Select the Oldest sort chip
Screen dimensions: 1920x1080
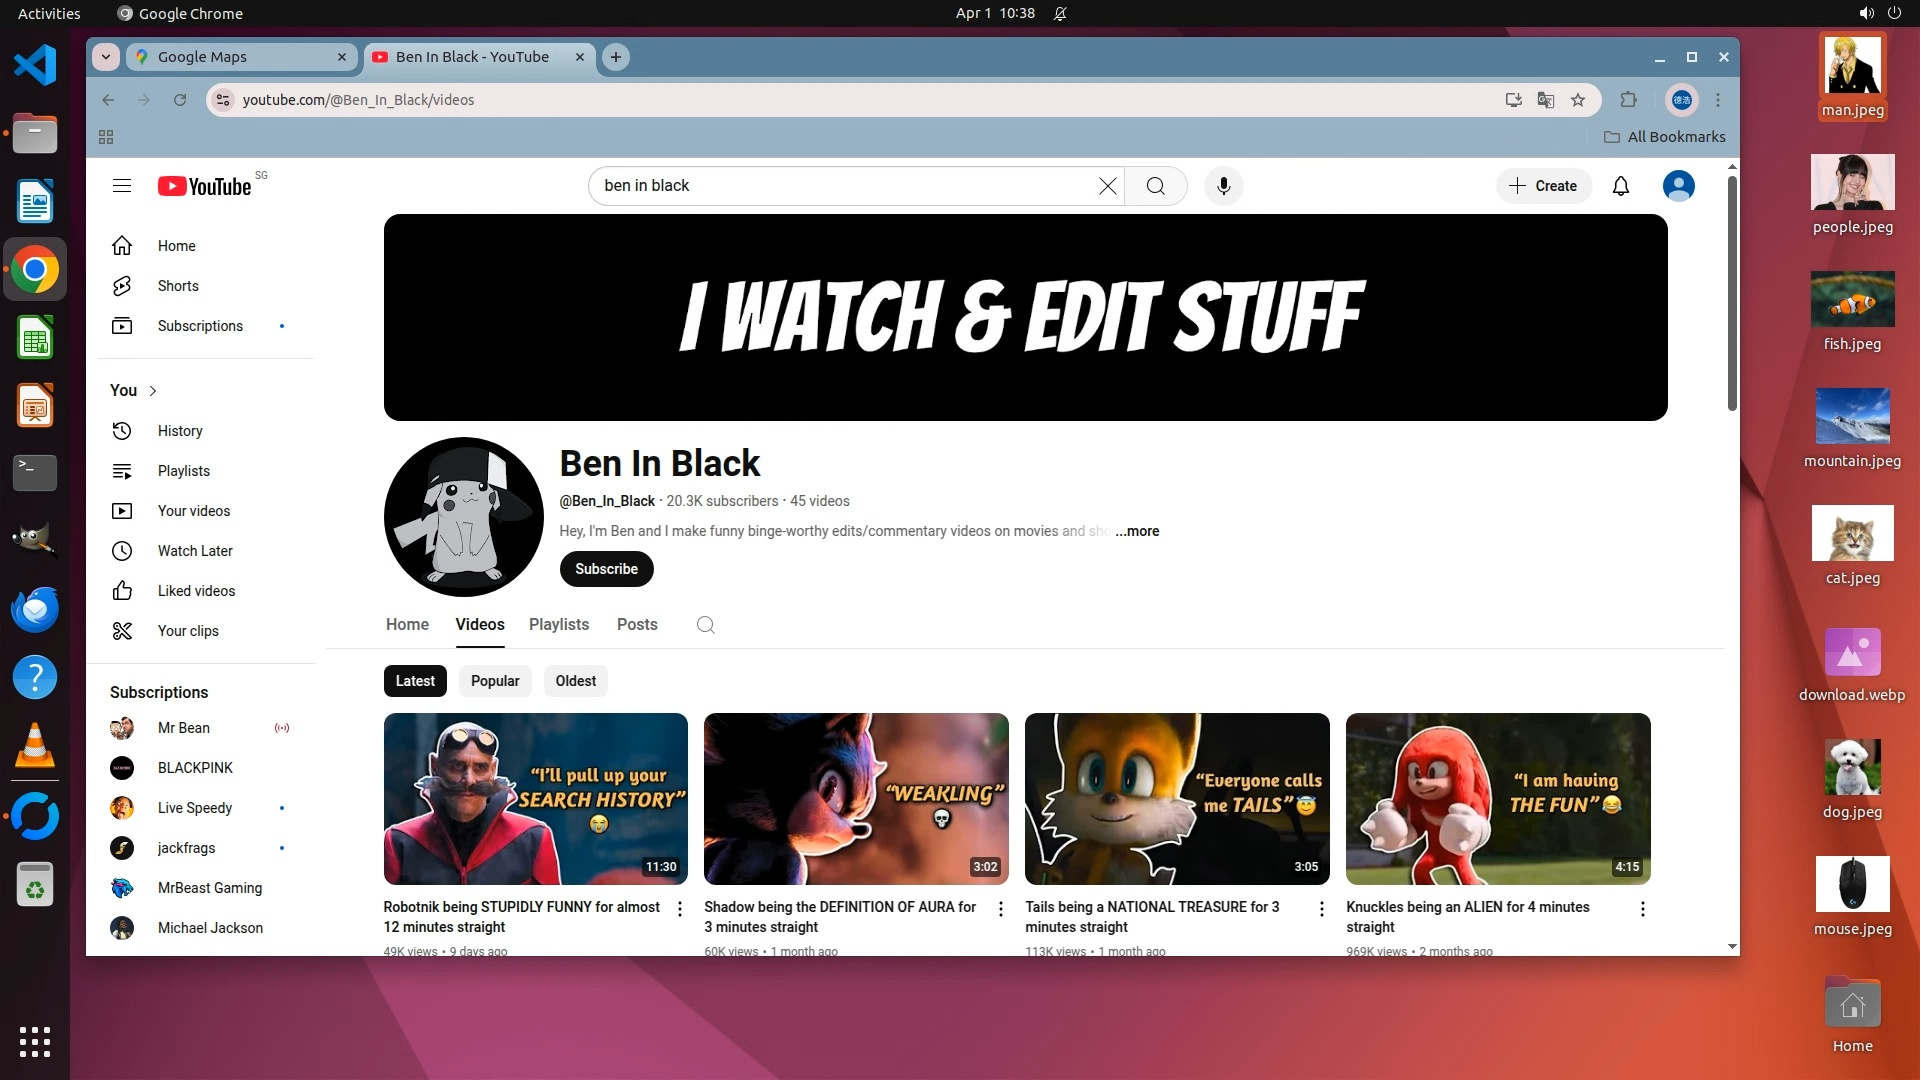(x=575, y=681)
